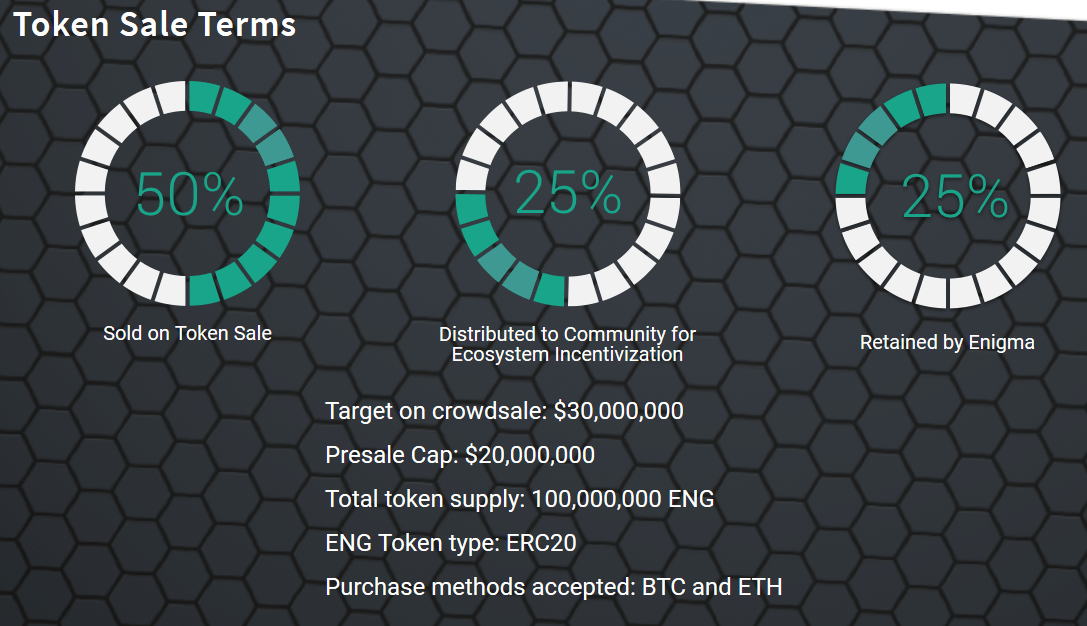Click the 'Retained by Enigma' label
Image resolution: width=1087 pixels, height=626 pixels.
[947, 342]
